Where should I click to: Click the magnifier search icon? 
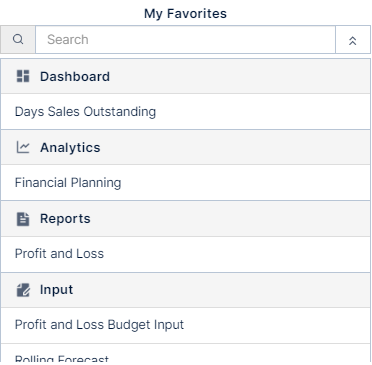[18, 39]
